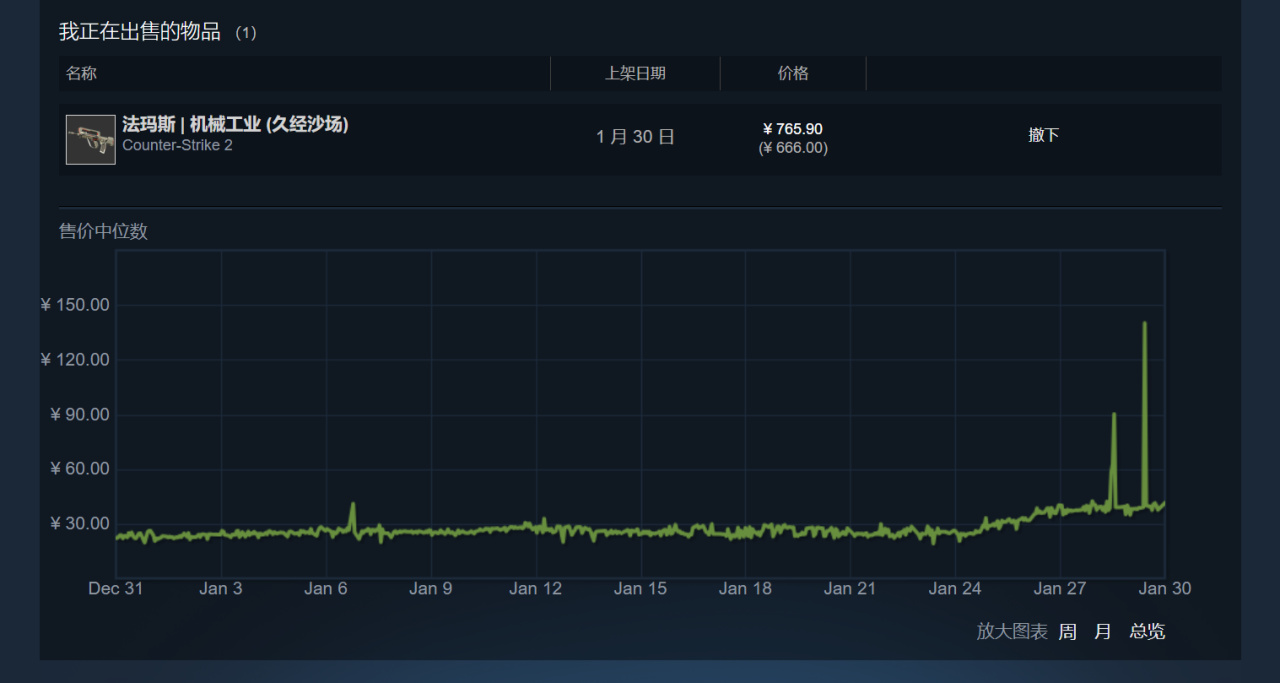Click the ¥ 120.00 axis label
This screenshot has height=683, width=1280.
(75, 360)
